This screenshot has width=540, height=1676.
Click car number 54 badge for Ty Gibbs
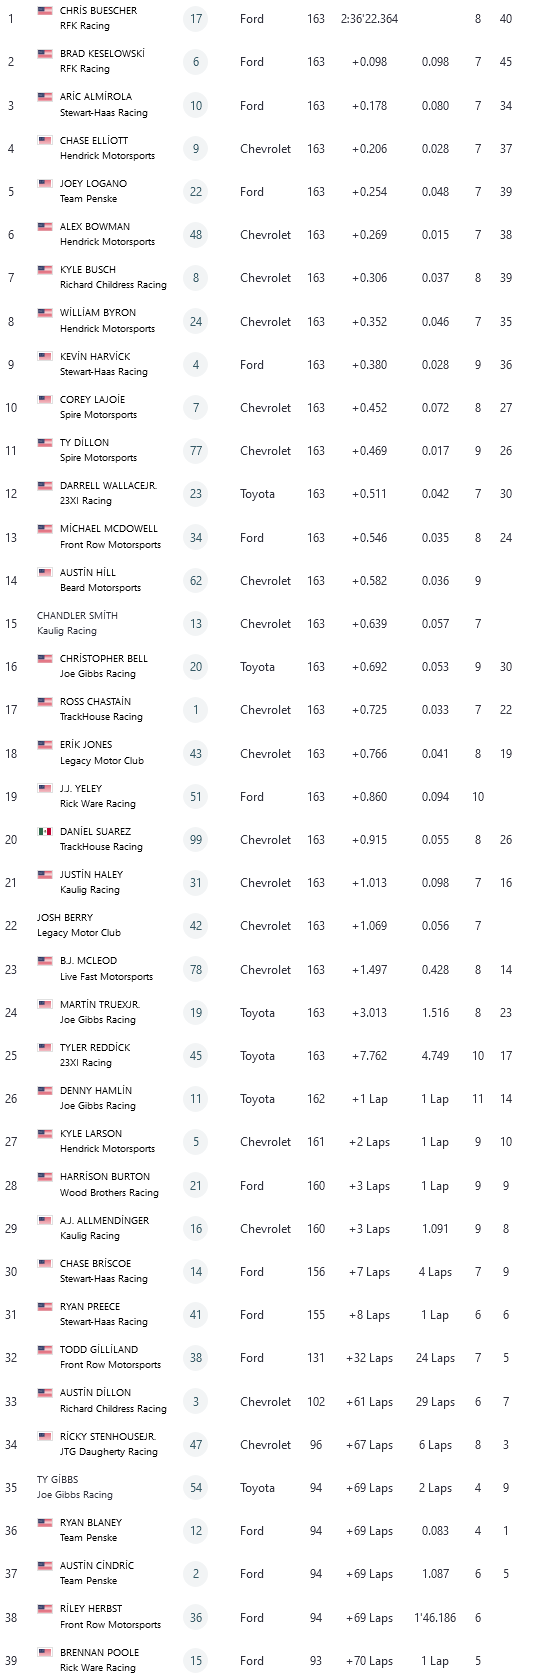[196, 1488]
